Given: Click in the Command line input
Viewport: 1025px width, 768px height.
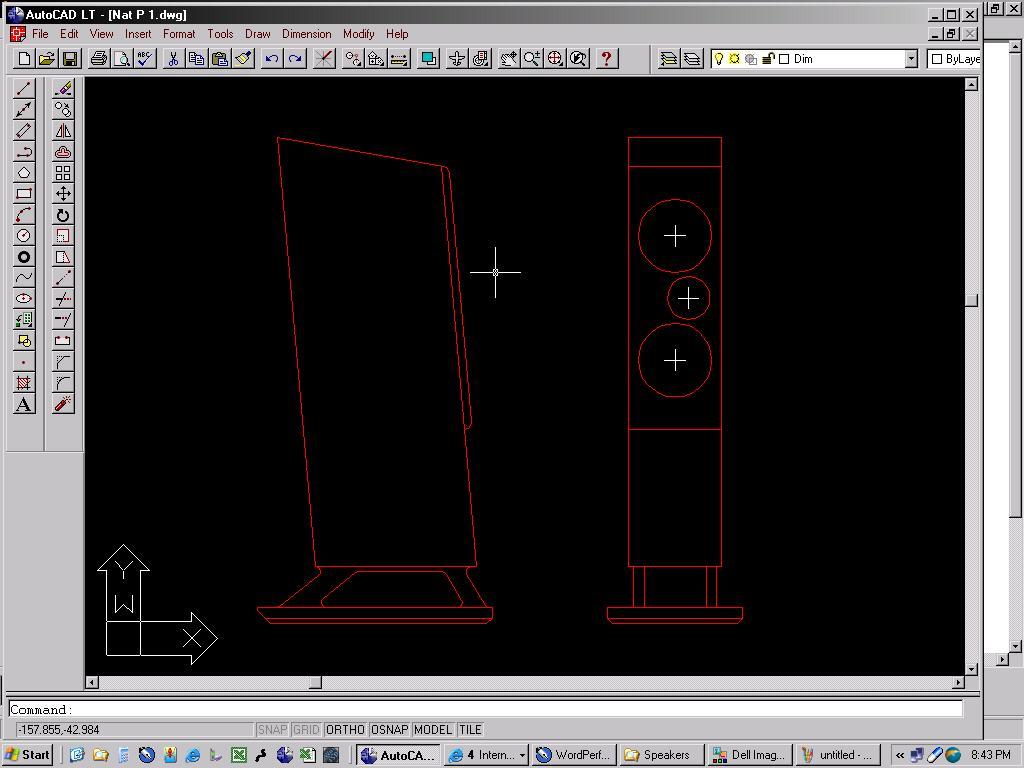Looking at the screenshot, I should pyautogui.click(x=485, y=709).
